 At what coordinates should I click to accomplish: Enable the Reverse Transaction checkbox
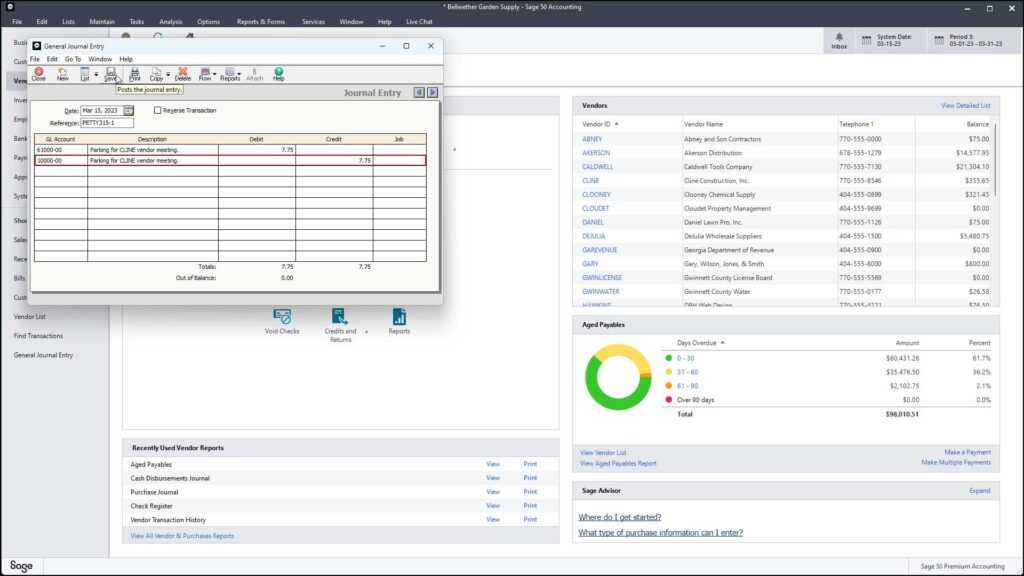coord(157,110)
